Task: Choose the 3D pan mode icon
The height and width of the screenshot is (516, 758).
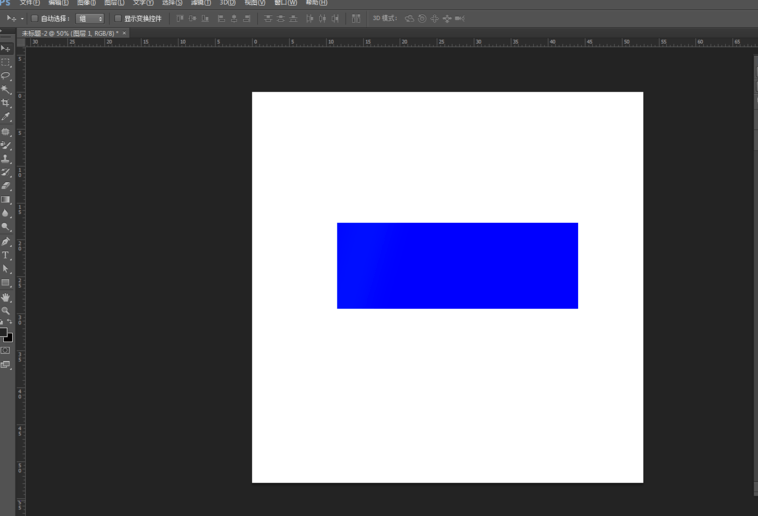Action: click(435, 18)
